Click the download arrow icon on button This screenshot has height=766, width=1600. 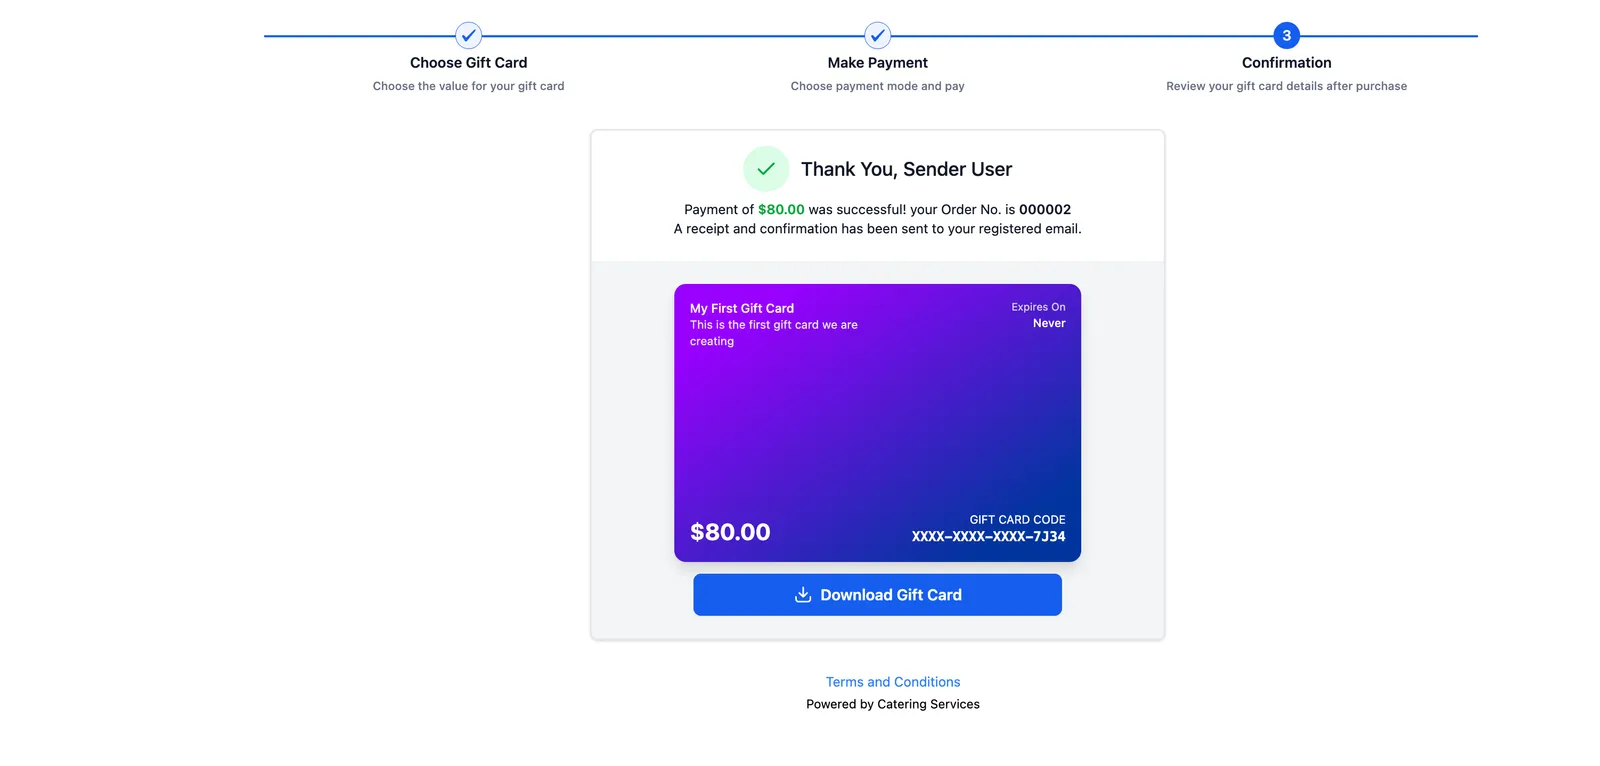(x=803, y=595)
